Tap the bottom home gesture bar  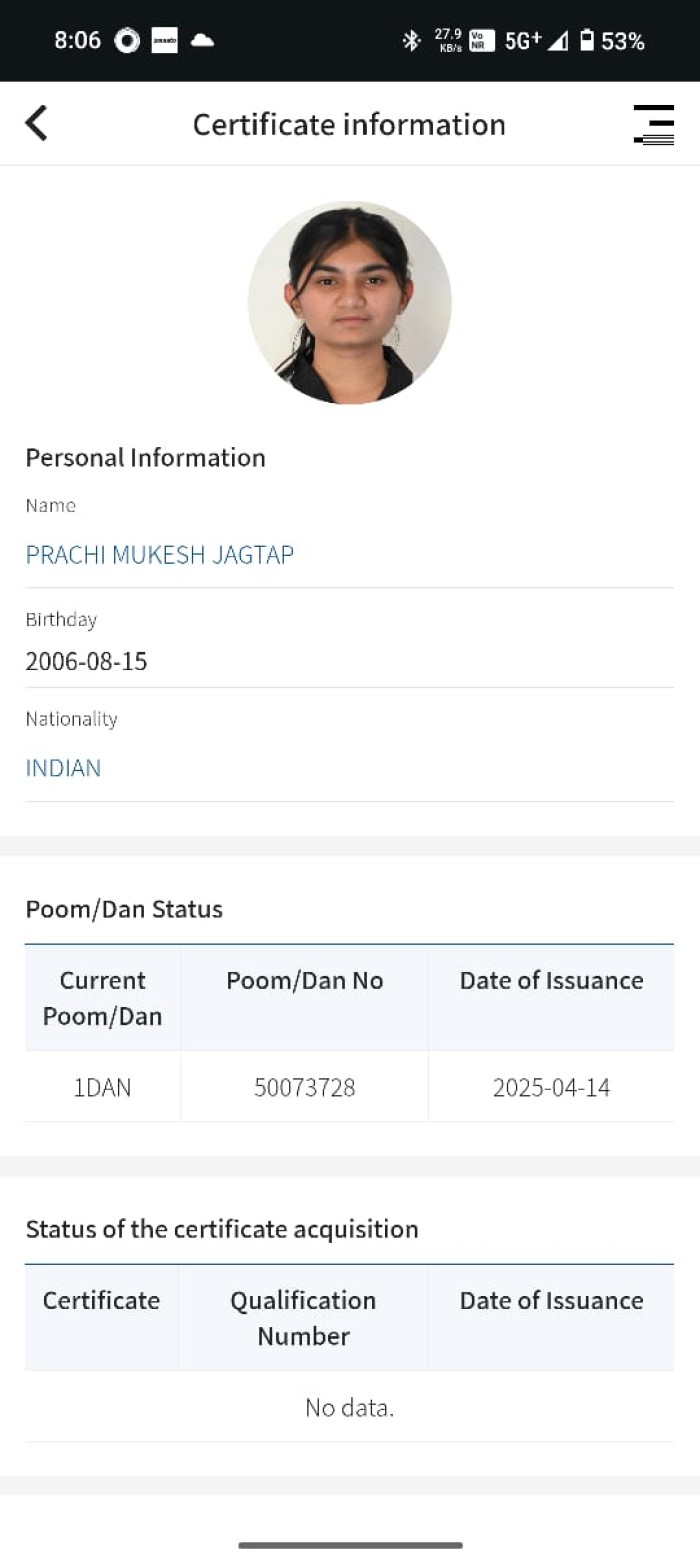[x=350, y=1545]
